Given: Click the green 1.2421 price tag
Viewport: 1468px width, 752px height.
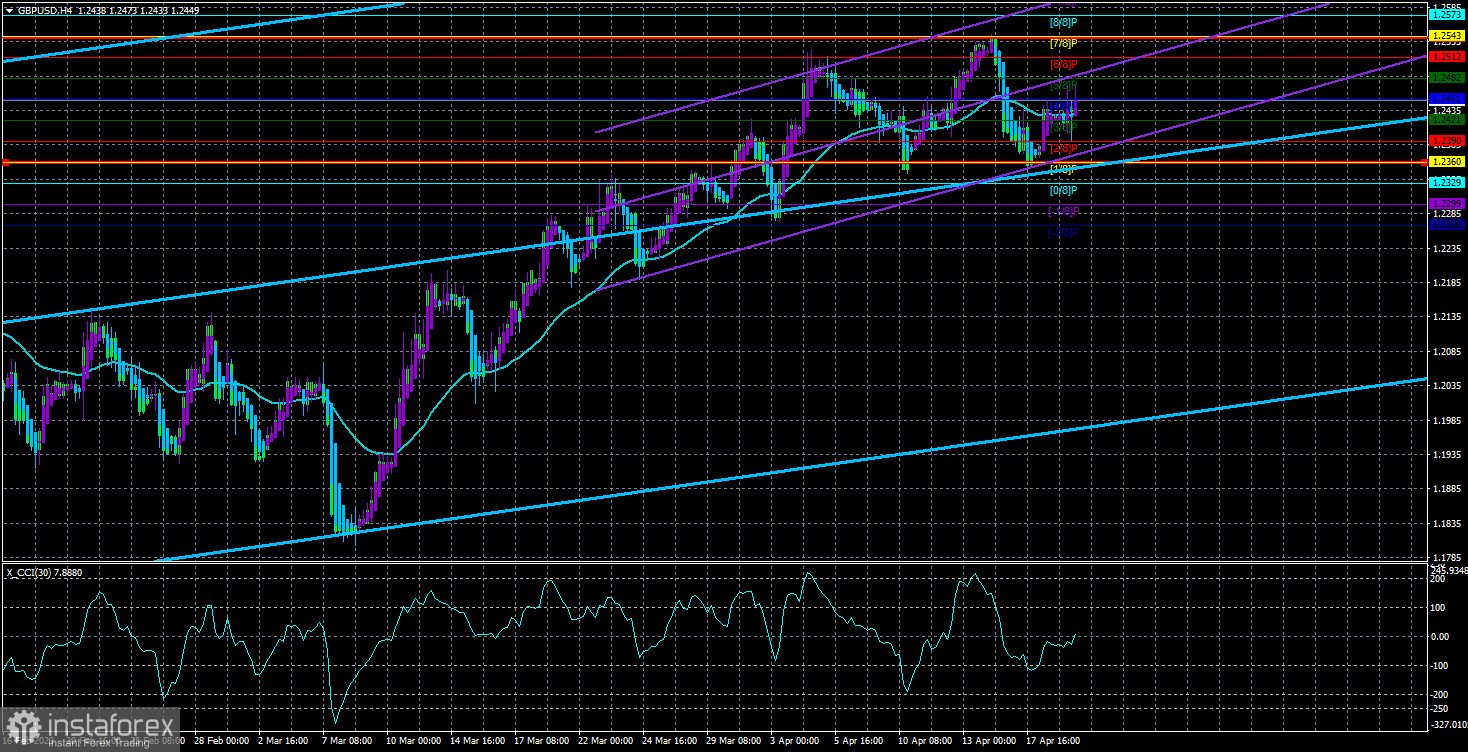Looking at the screenshot, I should [1447, 120].
